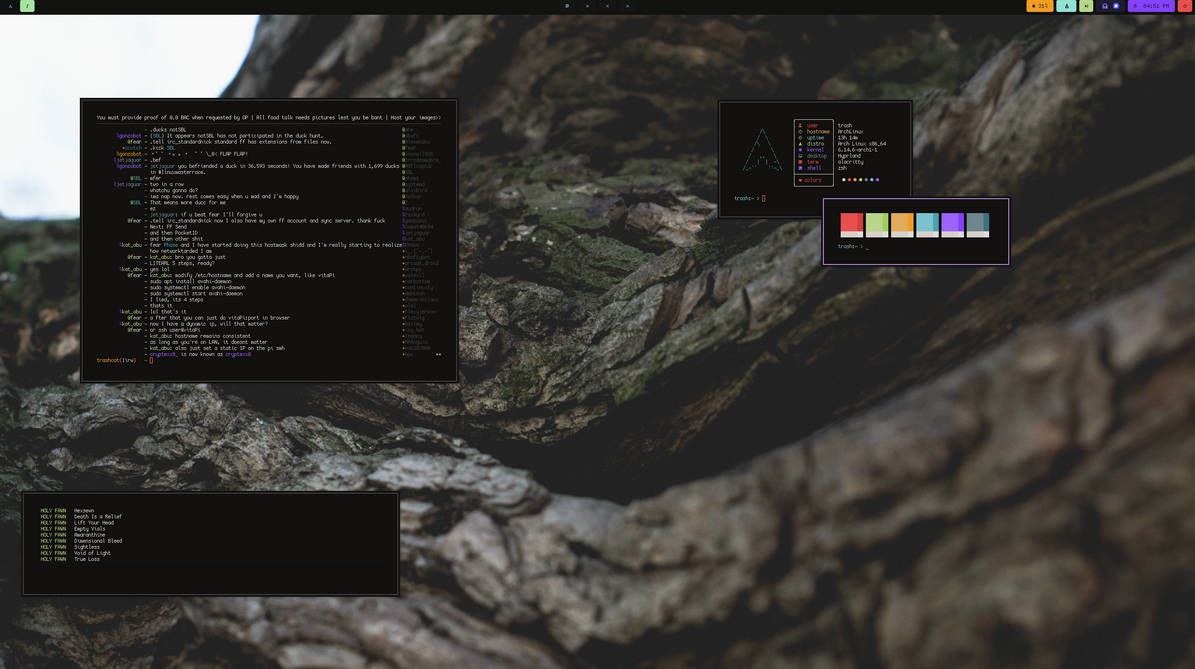Viewport: 1195px width, 669px height.
Task: Click the shell icon beside 'zsh' in fastfetch
Action: click(801, 168)
